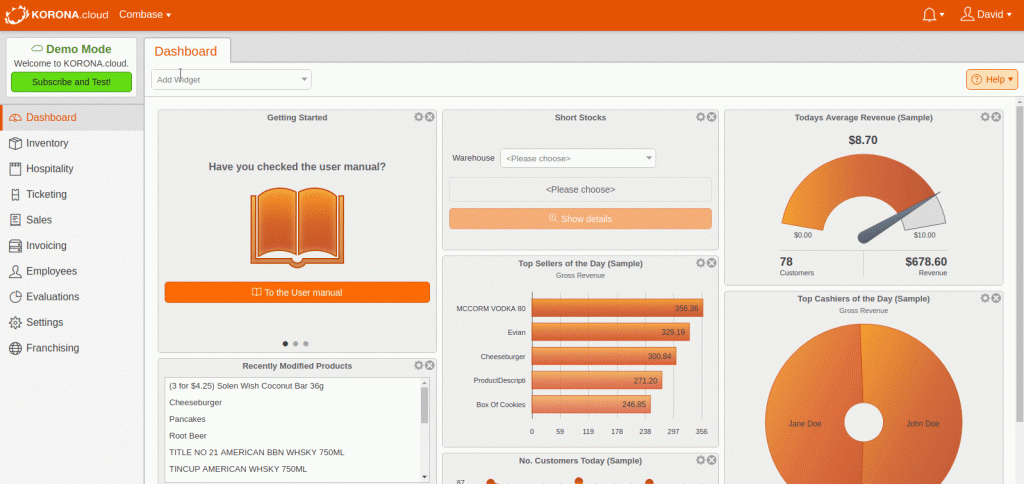1024x484 pixels.
Task: Click the Ticketing sidebar icon
Action: tap(15, 194)
